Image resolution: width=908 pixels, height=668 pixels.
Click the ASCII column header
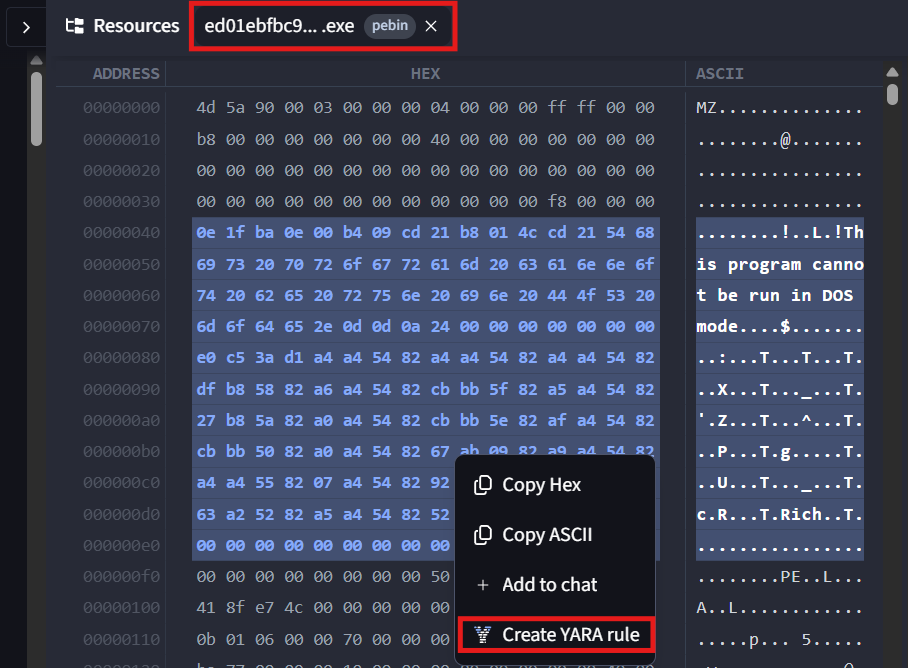720,74
